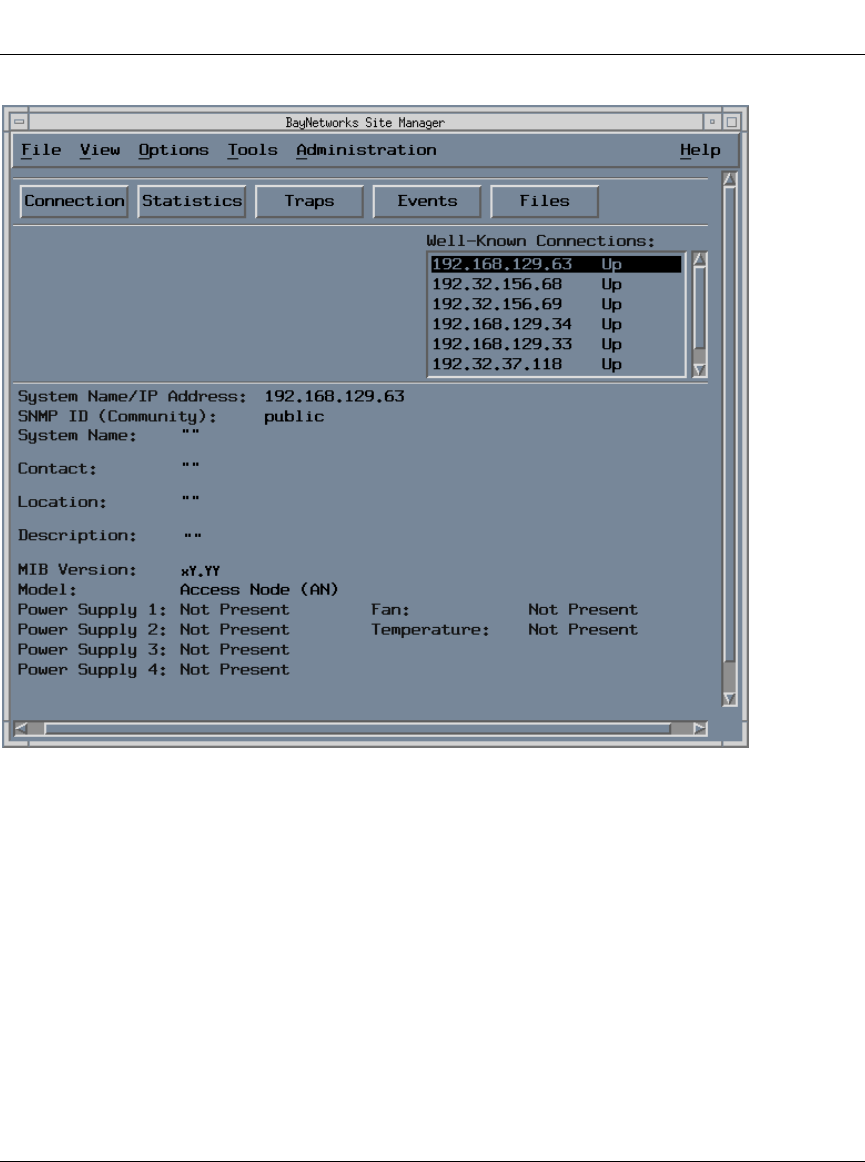Screen dimensions: 865x1162
Task: Click the Events button
Action: pos(427,202)
